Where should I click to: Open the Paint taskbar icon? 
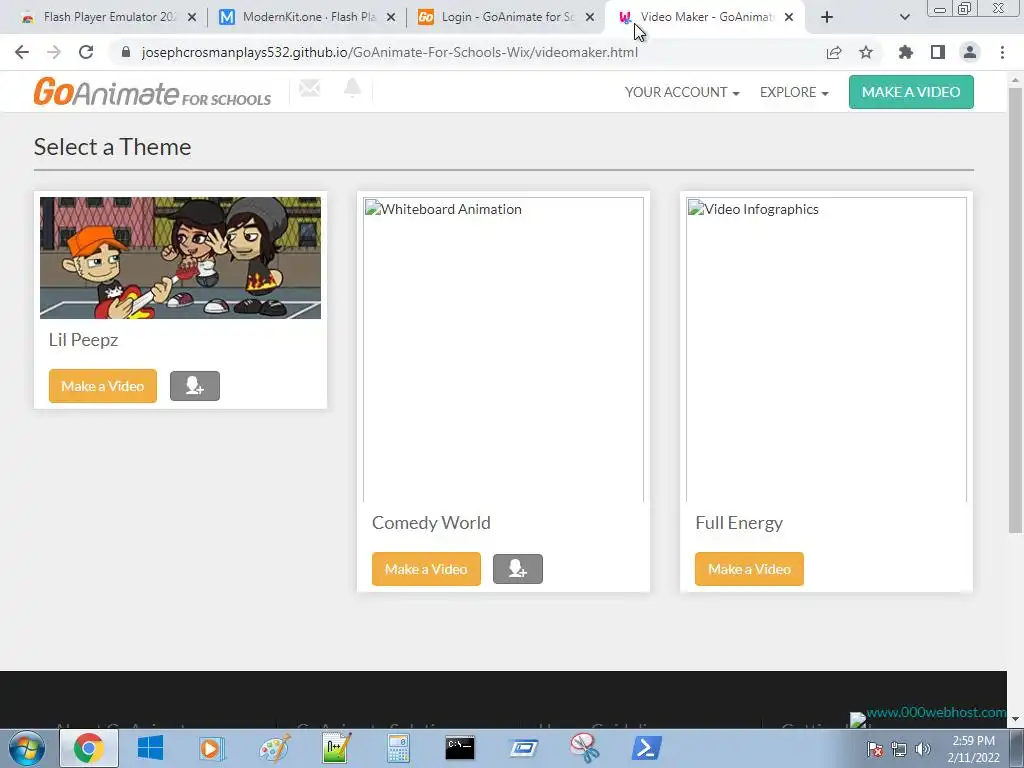click(x=274, y=748)
